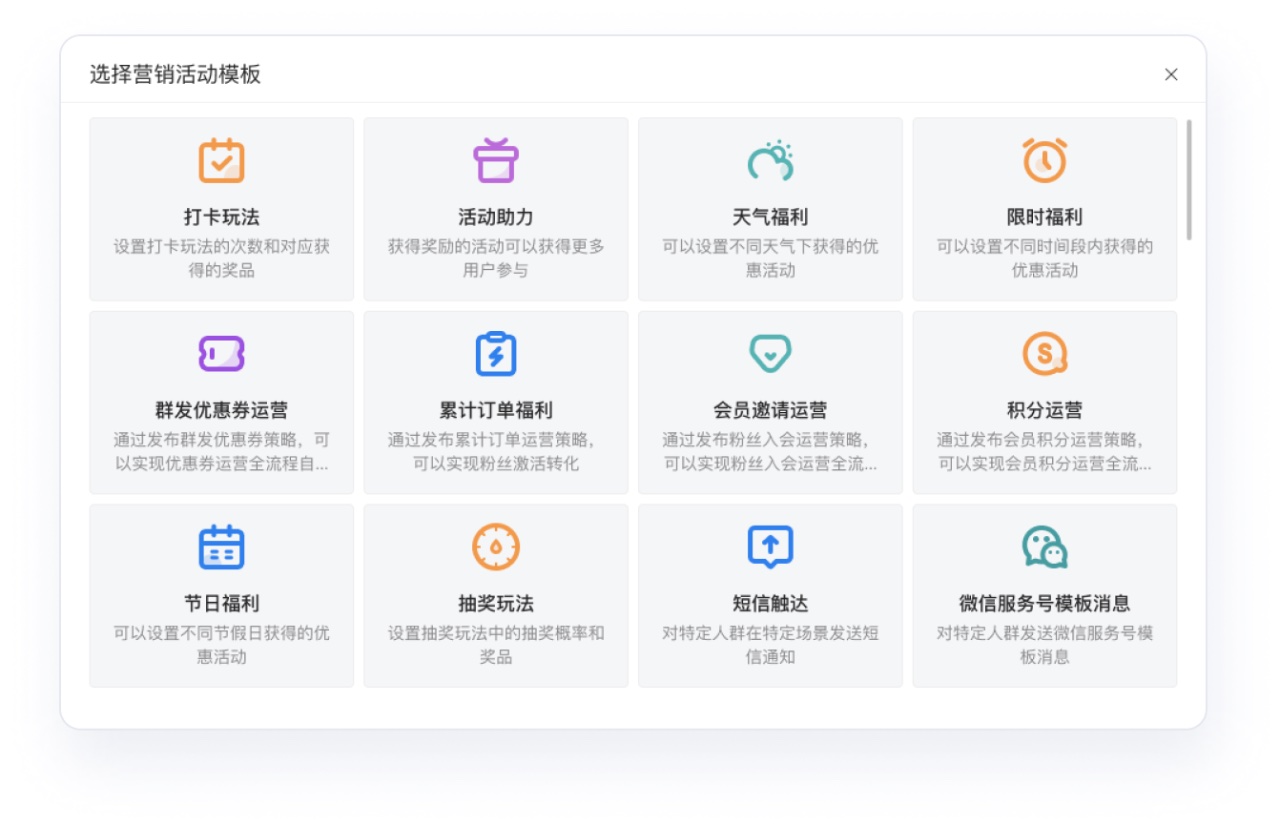Click the 短信触达 title label
The width and height of the screenshot is (1280, 827).
tap(770, 604)
